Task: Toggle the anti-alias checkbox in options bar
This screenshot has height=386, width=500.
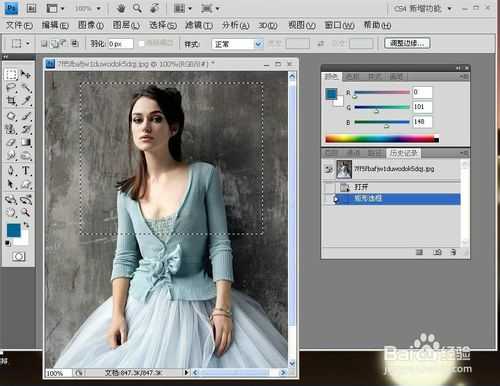Action: (x=141, y=44)
